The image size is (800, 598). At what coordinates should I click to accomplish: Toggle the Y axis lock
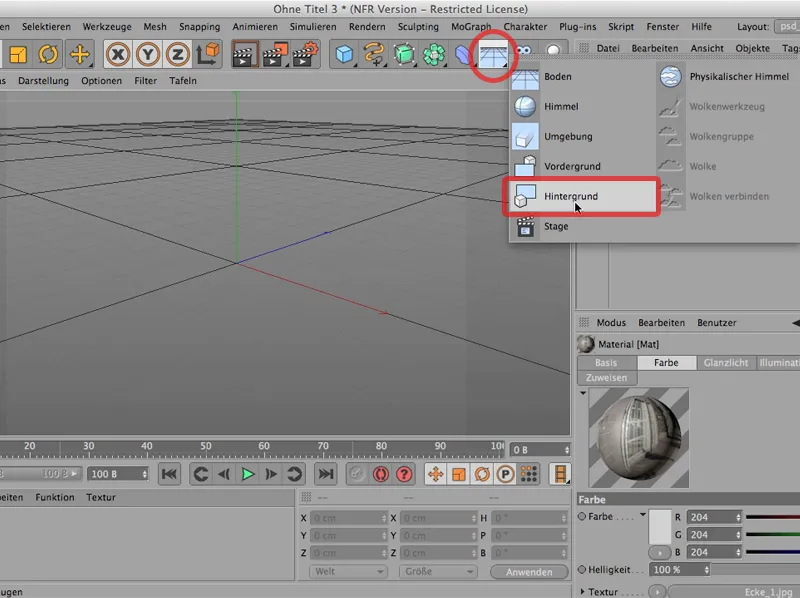click(147, 54)
